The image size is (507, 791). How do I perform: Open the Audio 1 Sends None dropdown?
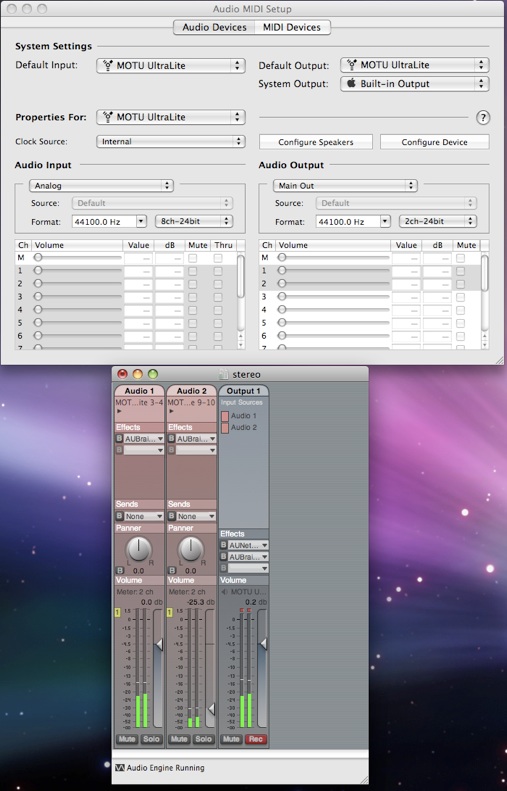[144, 516]
